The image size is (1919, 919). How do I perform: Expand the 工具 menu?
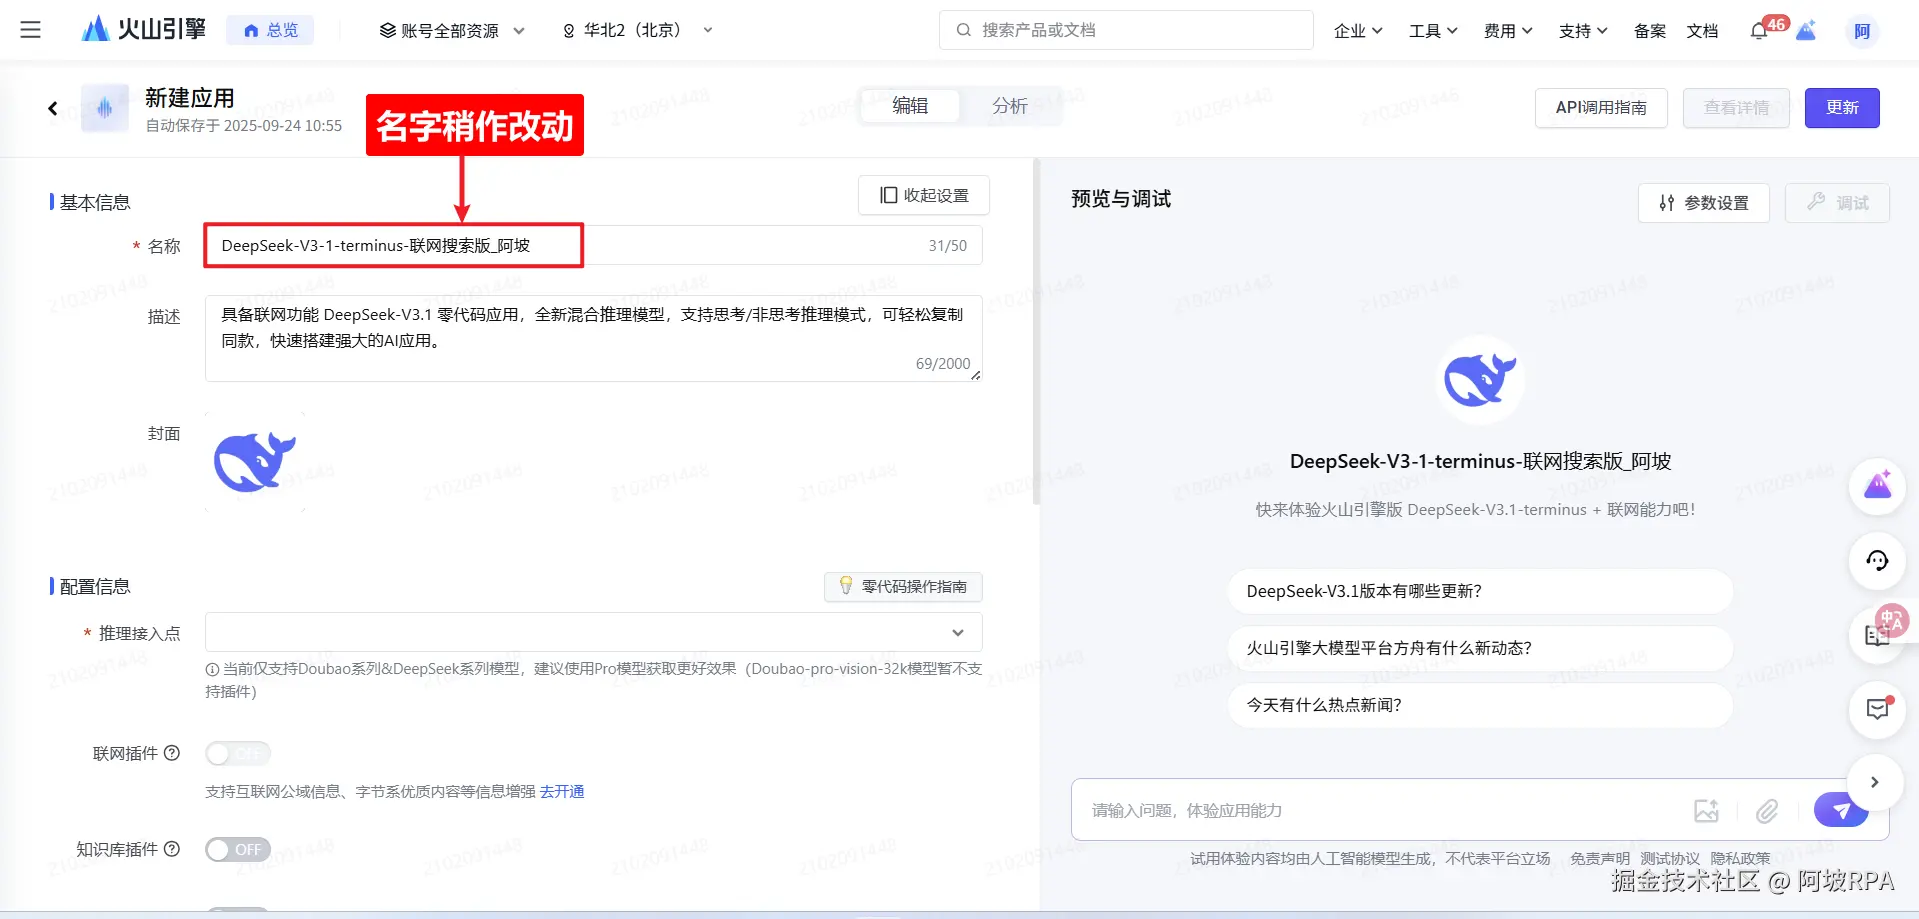point(1433,31)
